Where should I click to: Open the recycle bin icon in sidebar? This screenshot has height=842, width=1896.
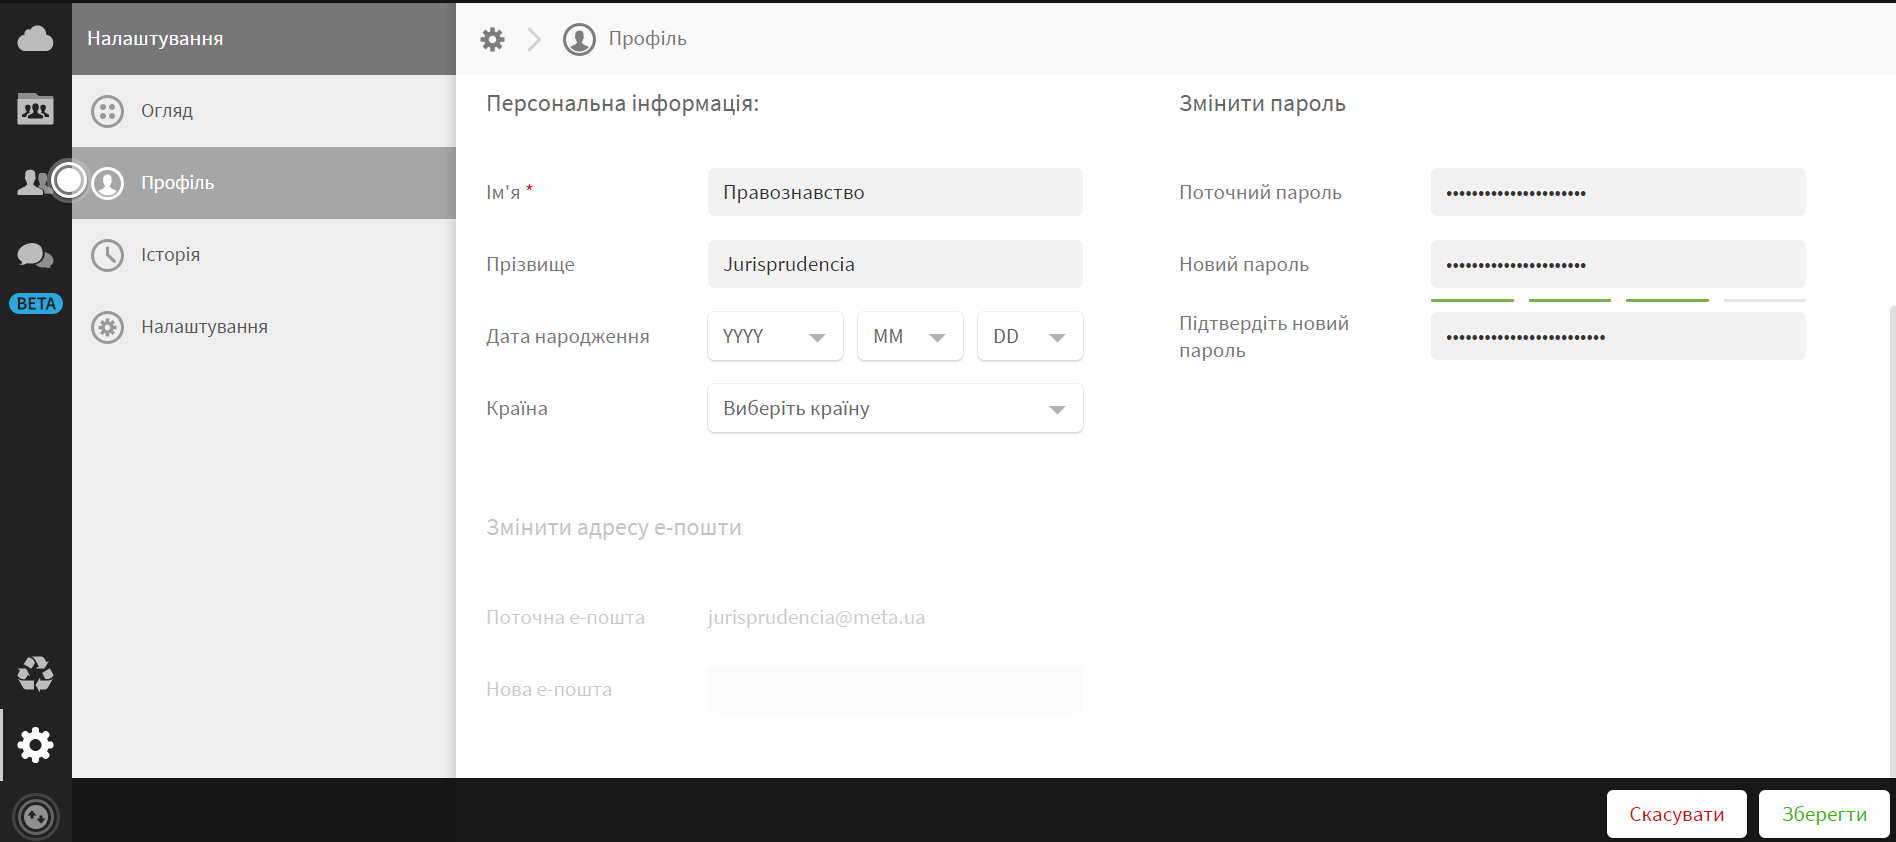[35, 674]
